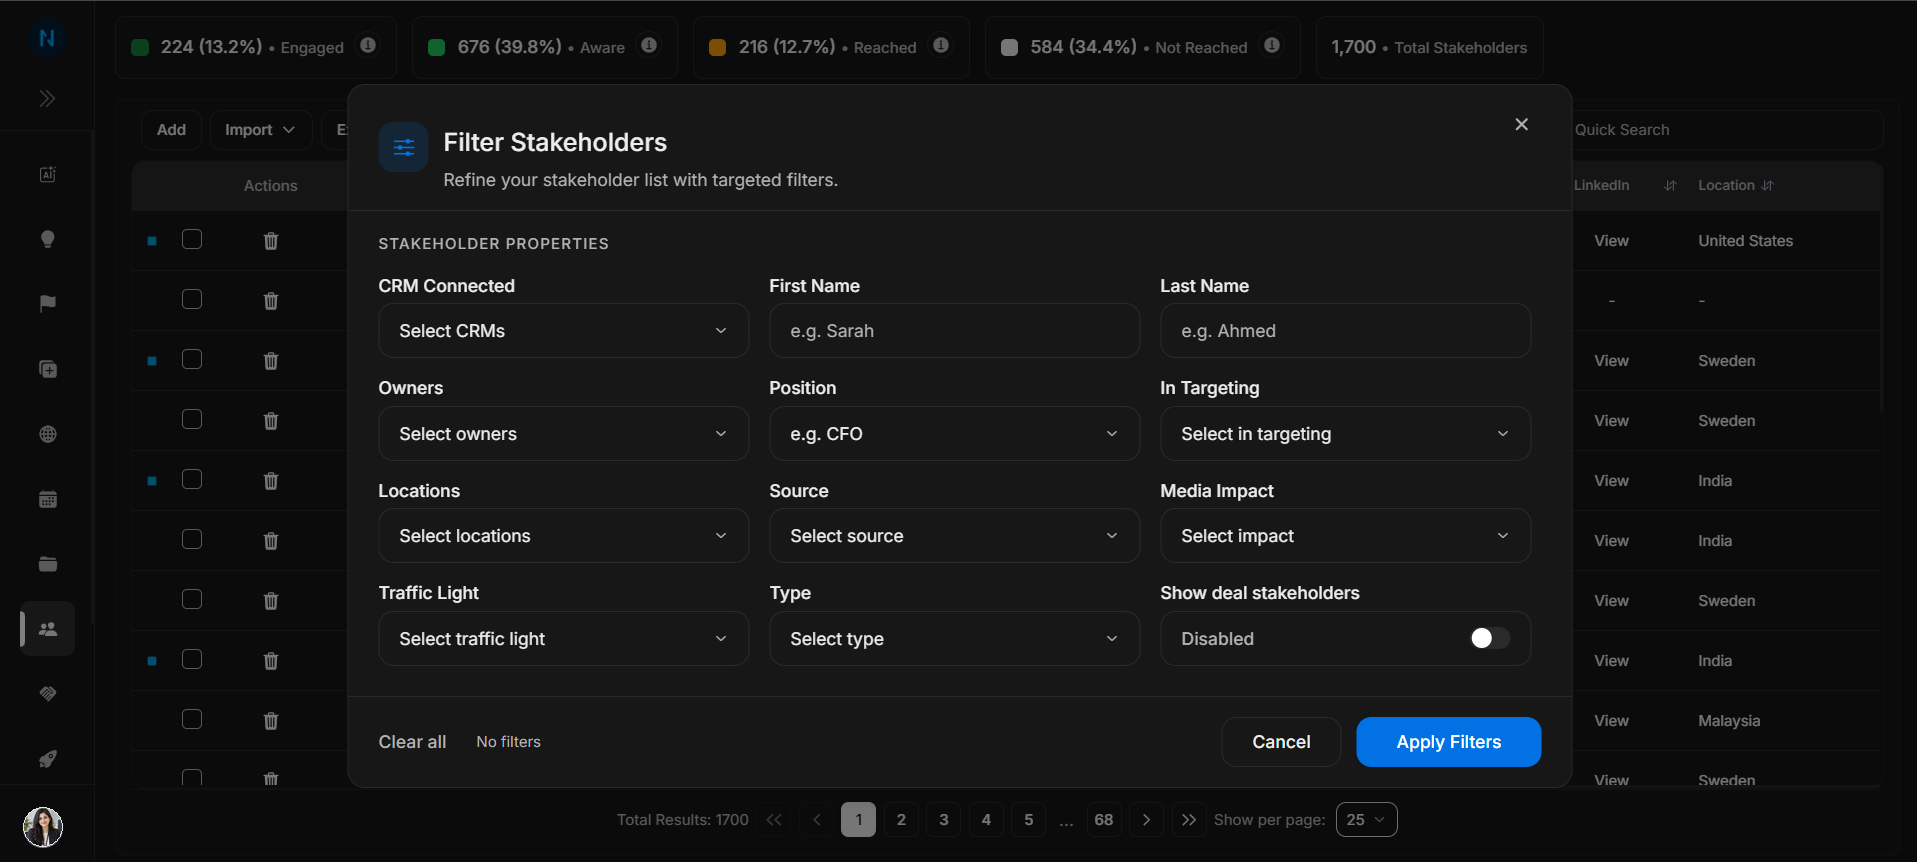The width and height of the screenshot is (1917, 862).
Task: Click the user profile avatar
Action: [43, 827]
